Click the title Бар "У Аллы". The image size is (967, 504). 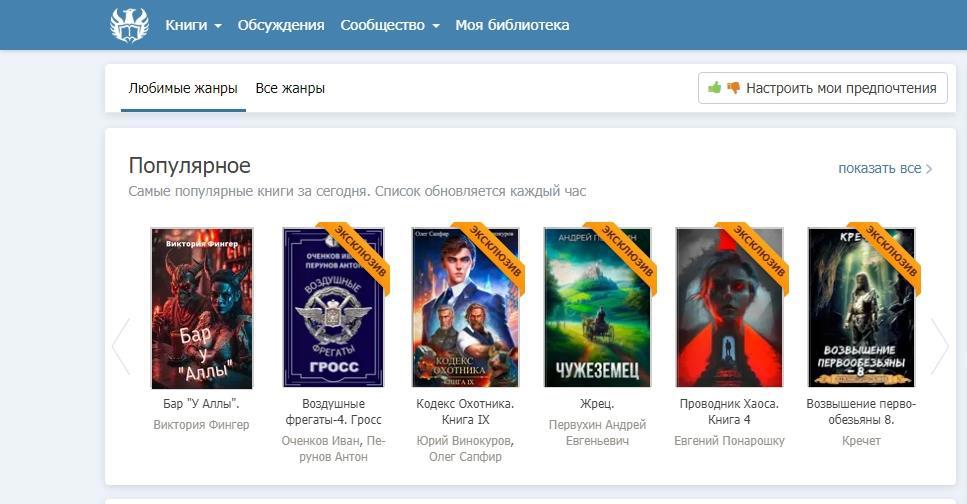tap(201, 403)
